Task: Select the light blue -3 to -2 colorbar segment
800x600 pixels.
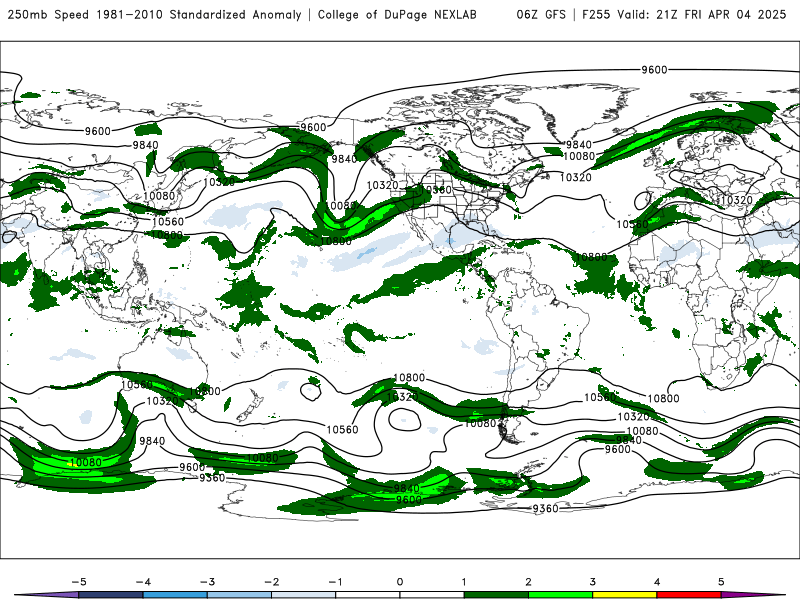Action: tap(239, 595)
